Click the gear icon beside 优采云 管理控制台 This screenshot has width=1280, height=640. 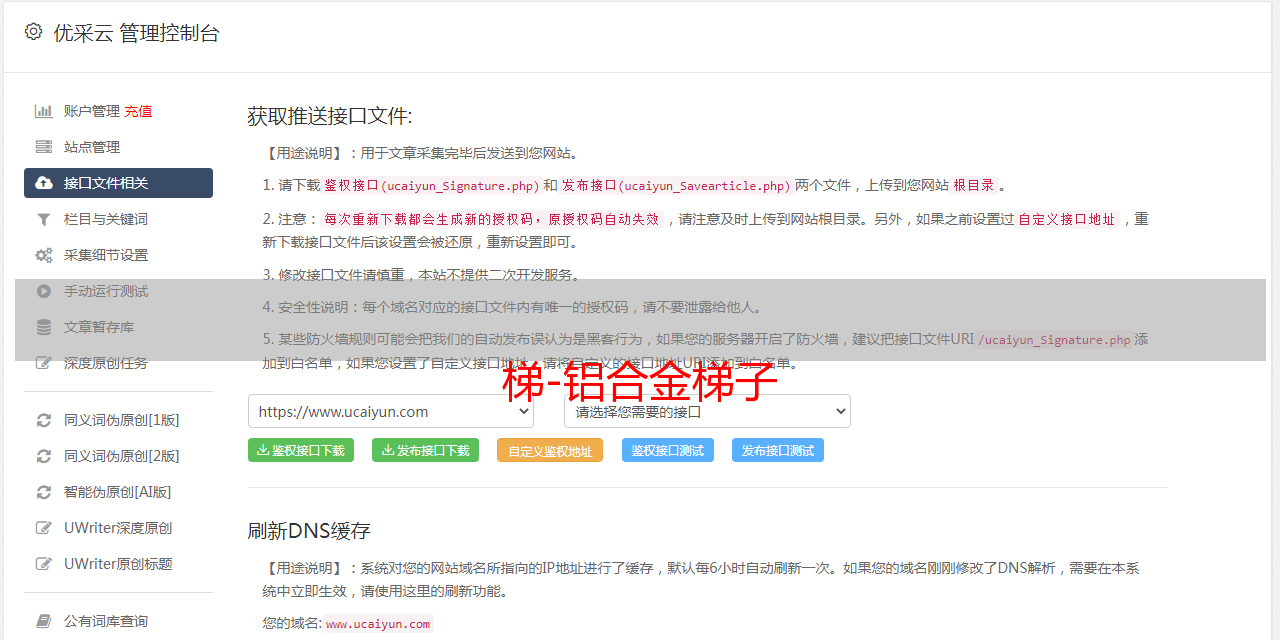(33, 32)
